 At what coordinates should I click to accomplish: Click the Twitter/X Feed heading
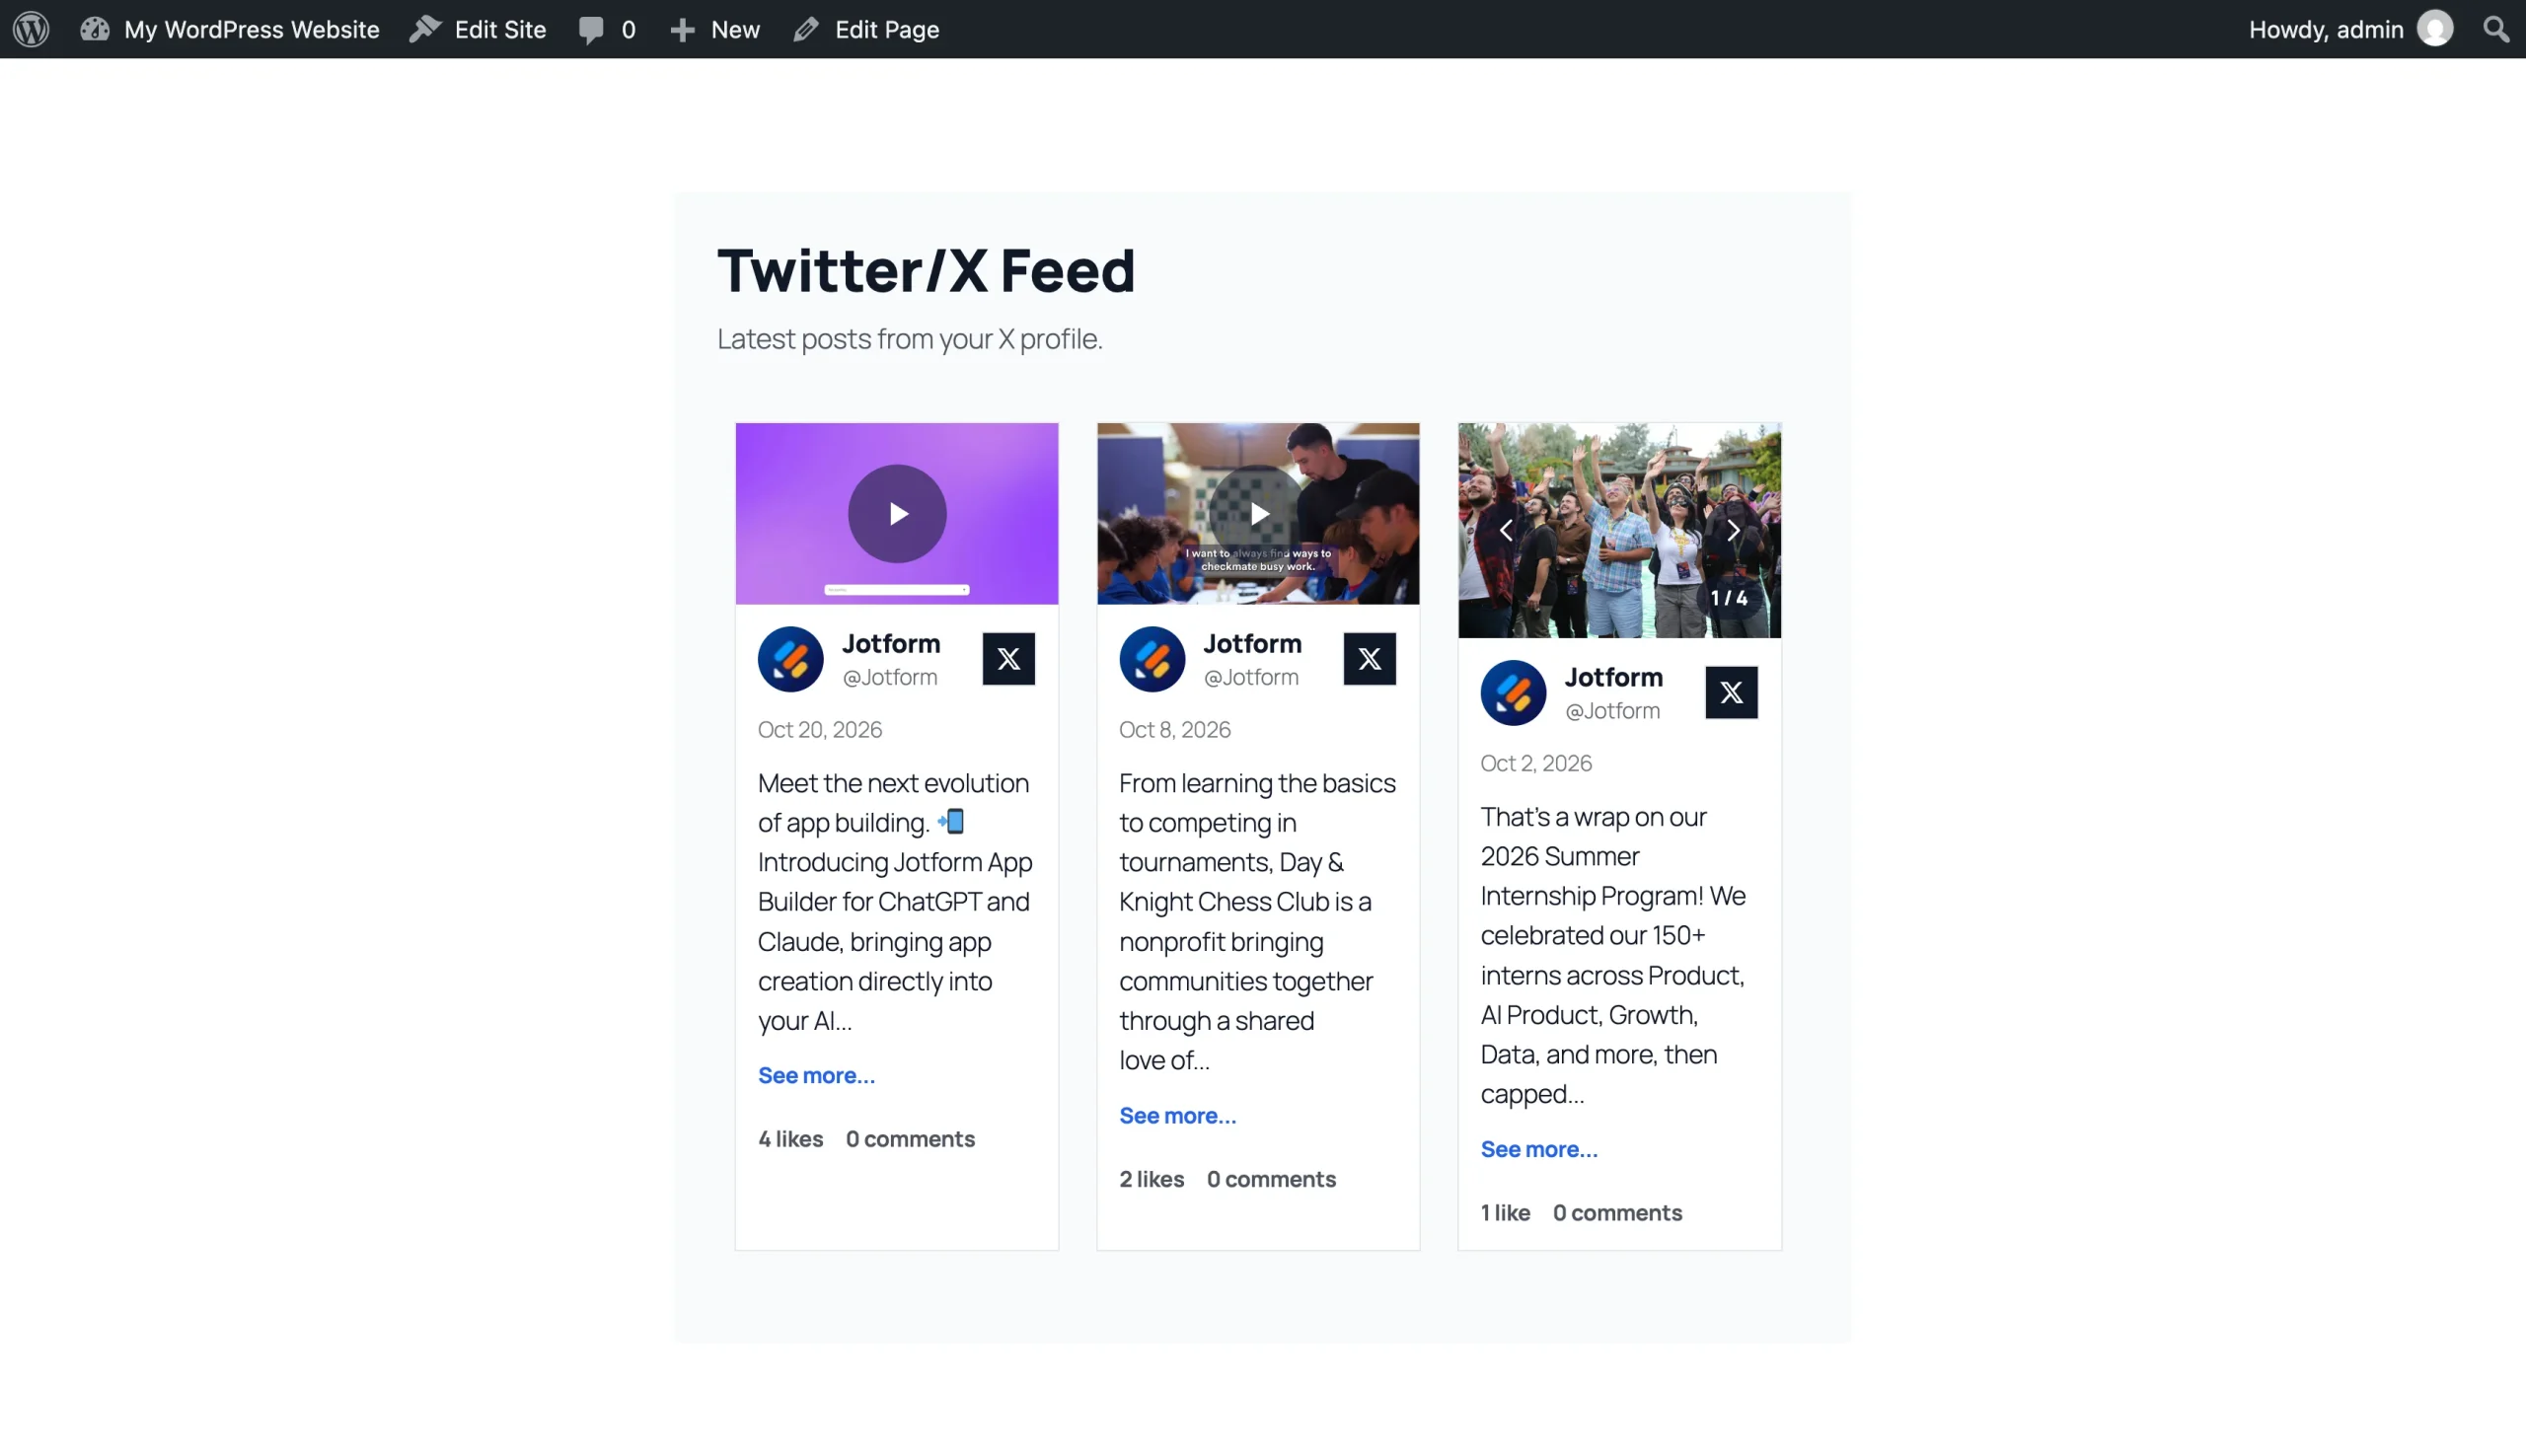pyautogui.click(x=926, y=270)
